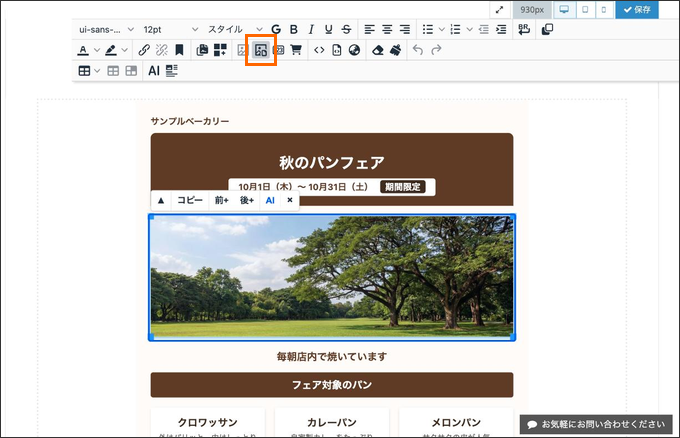The height and width of the screenshot is (438, 680).
Task: Click コピー in block toolbar
Action: click(x=190, y=200)
